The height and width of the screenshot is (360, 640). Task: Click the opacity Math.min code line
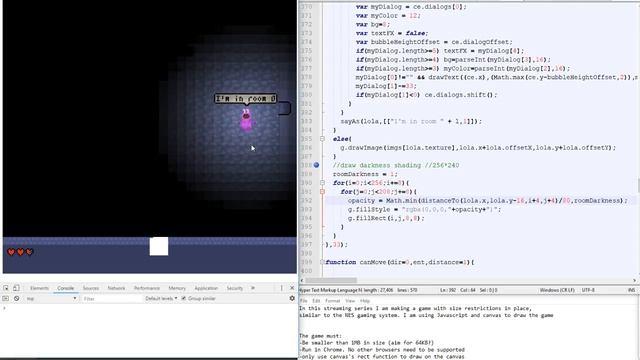point(488,201)
